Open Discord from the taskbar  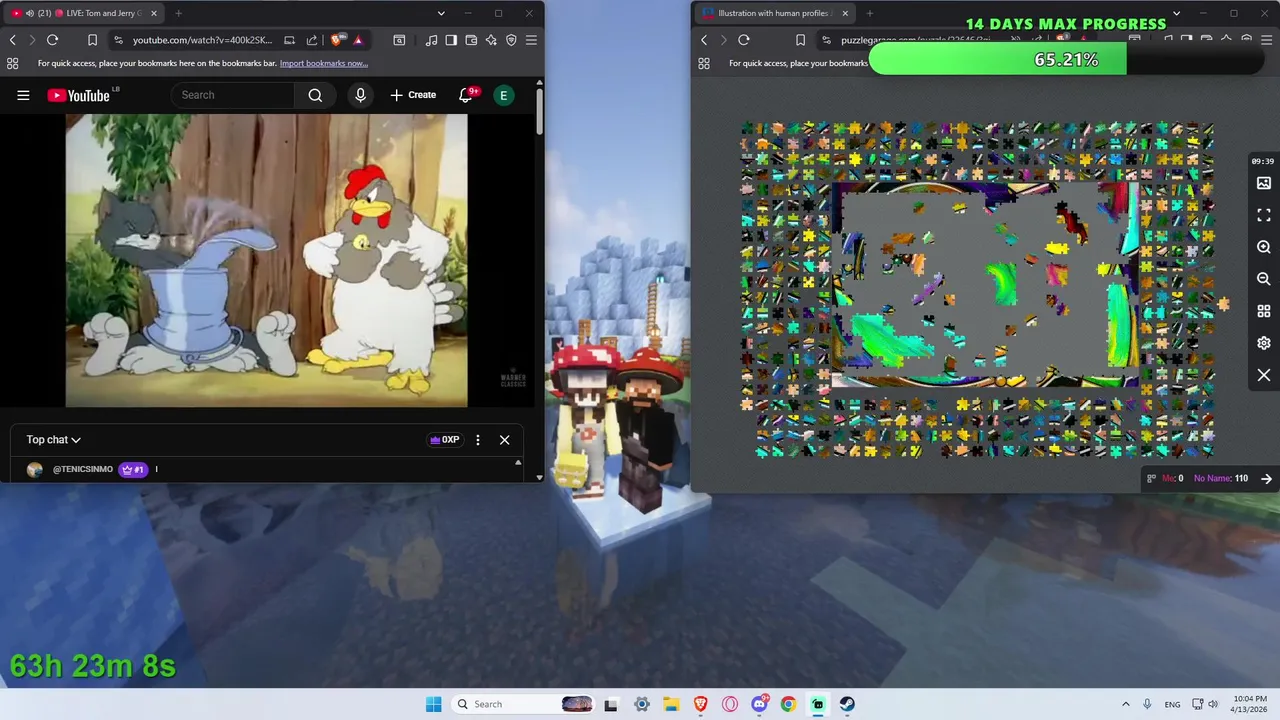[x=759, y=704]
